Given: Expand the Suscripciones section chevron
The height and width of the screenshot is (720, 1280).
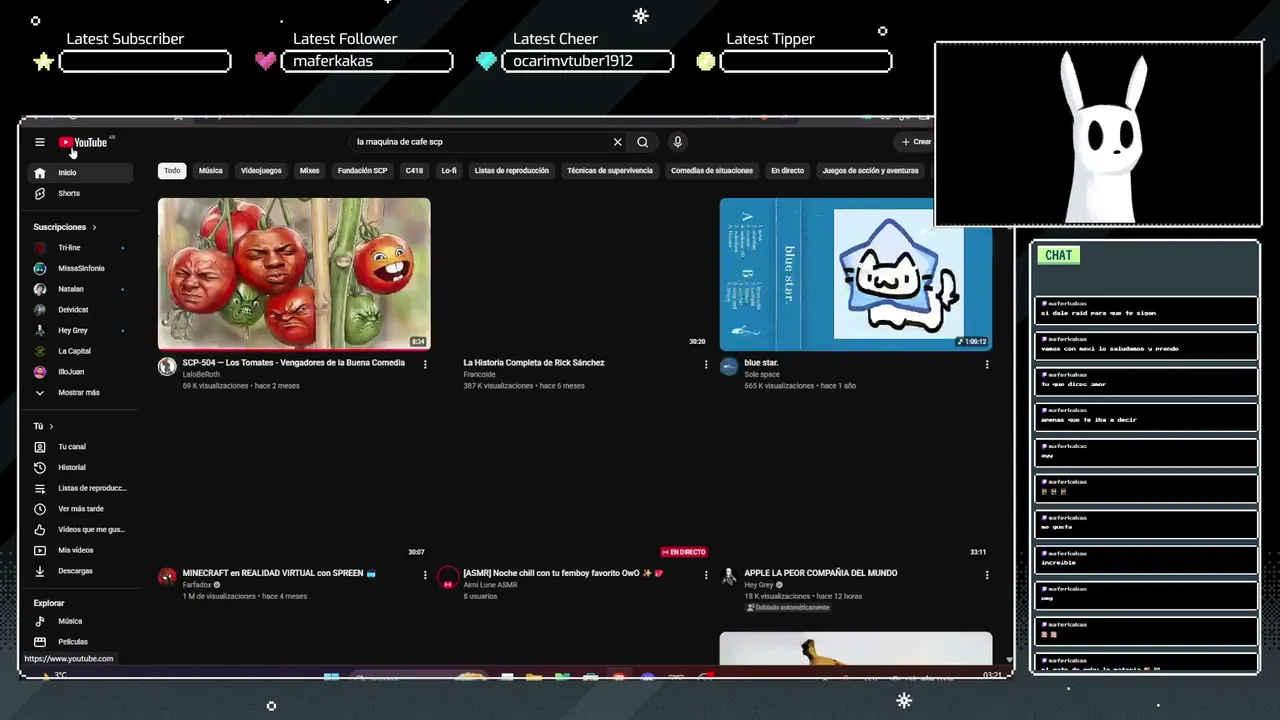Looking at the screenshot, I should point(94,227).
